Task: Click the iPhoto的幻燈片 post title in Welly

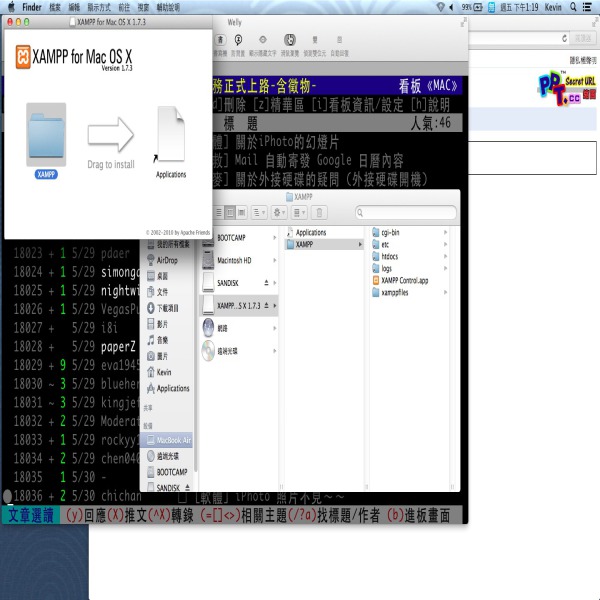Action: point(287,142)
